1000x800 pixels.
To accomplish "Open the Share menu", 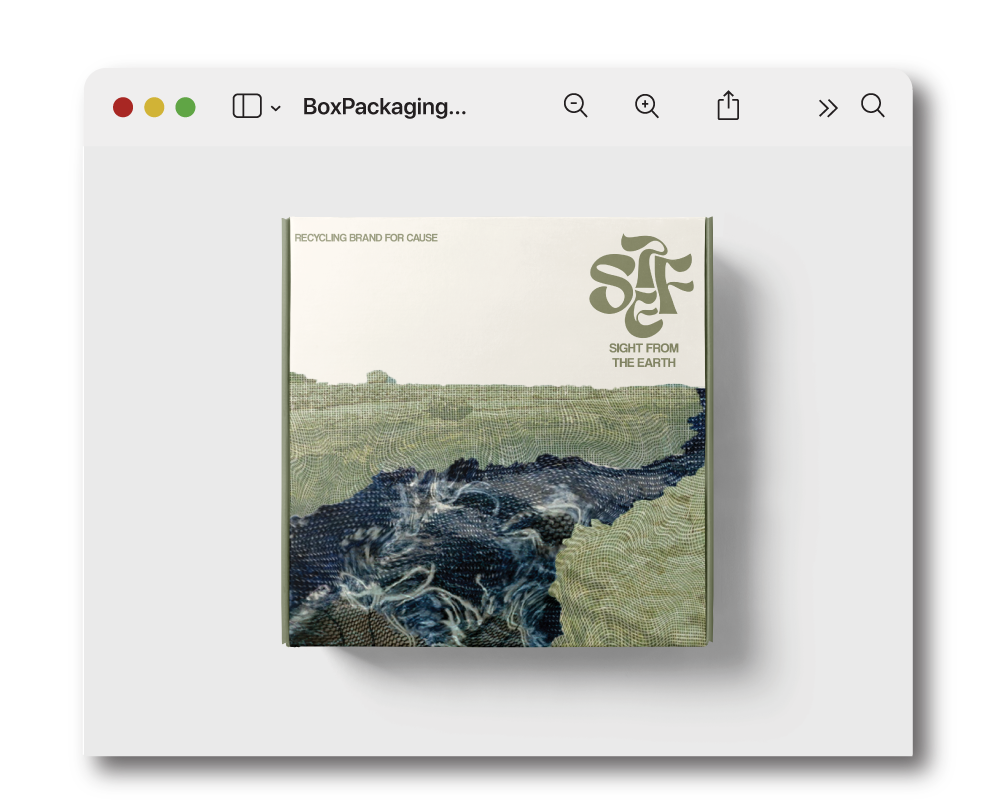I will [x=728, y=106].
